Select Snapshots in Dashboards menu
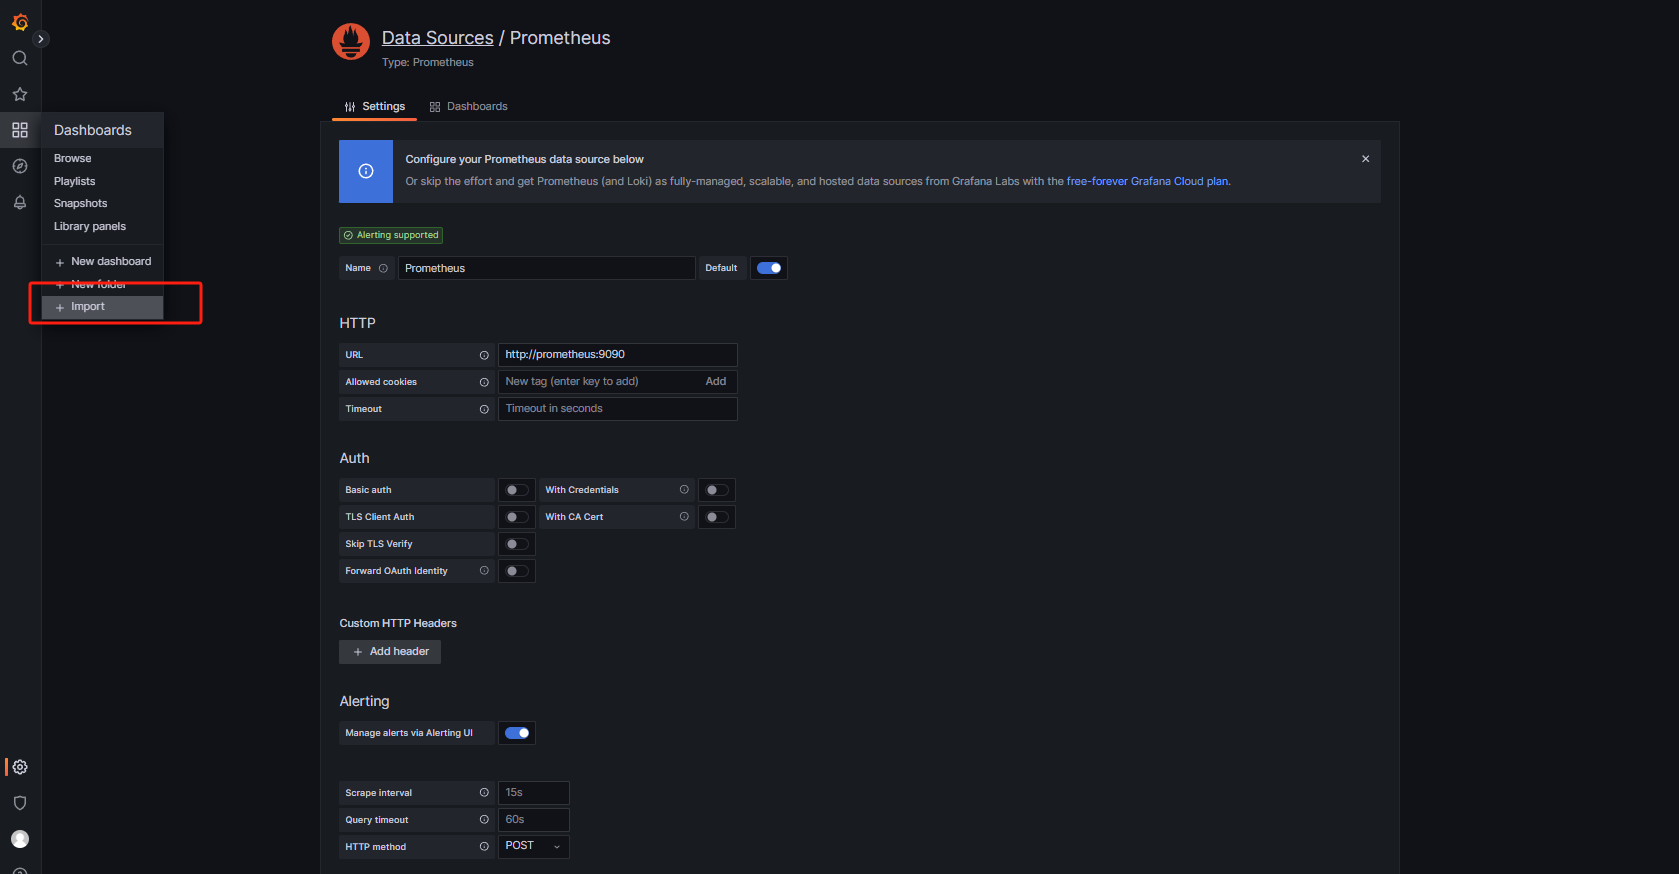The width and height of the screenshot is (1679, 874). click(80, 203)
